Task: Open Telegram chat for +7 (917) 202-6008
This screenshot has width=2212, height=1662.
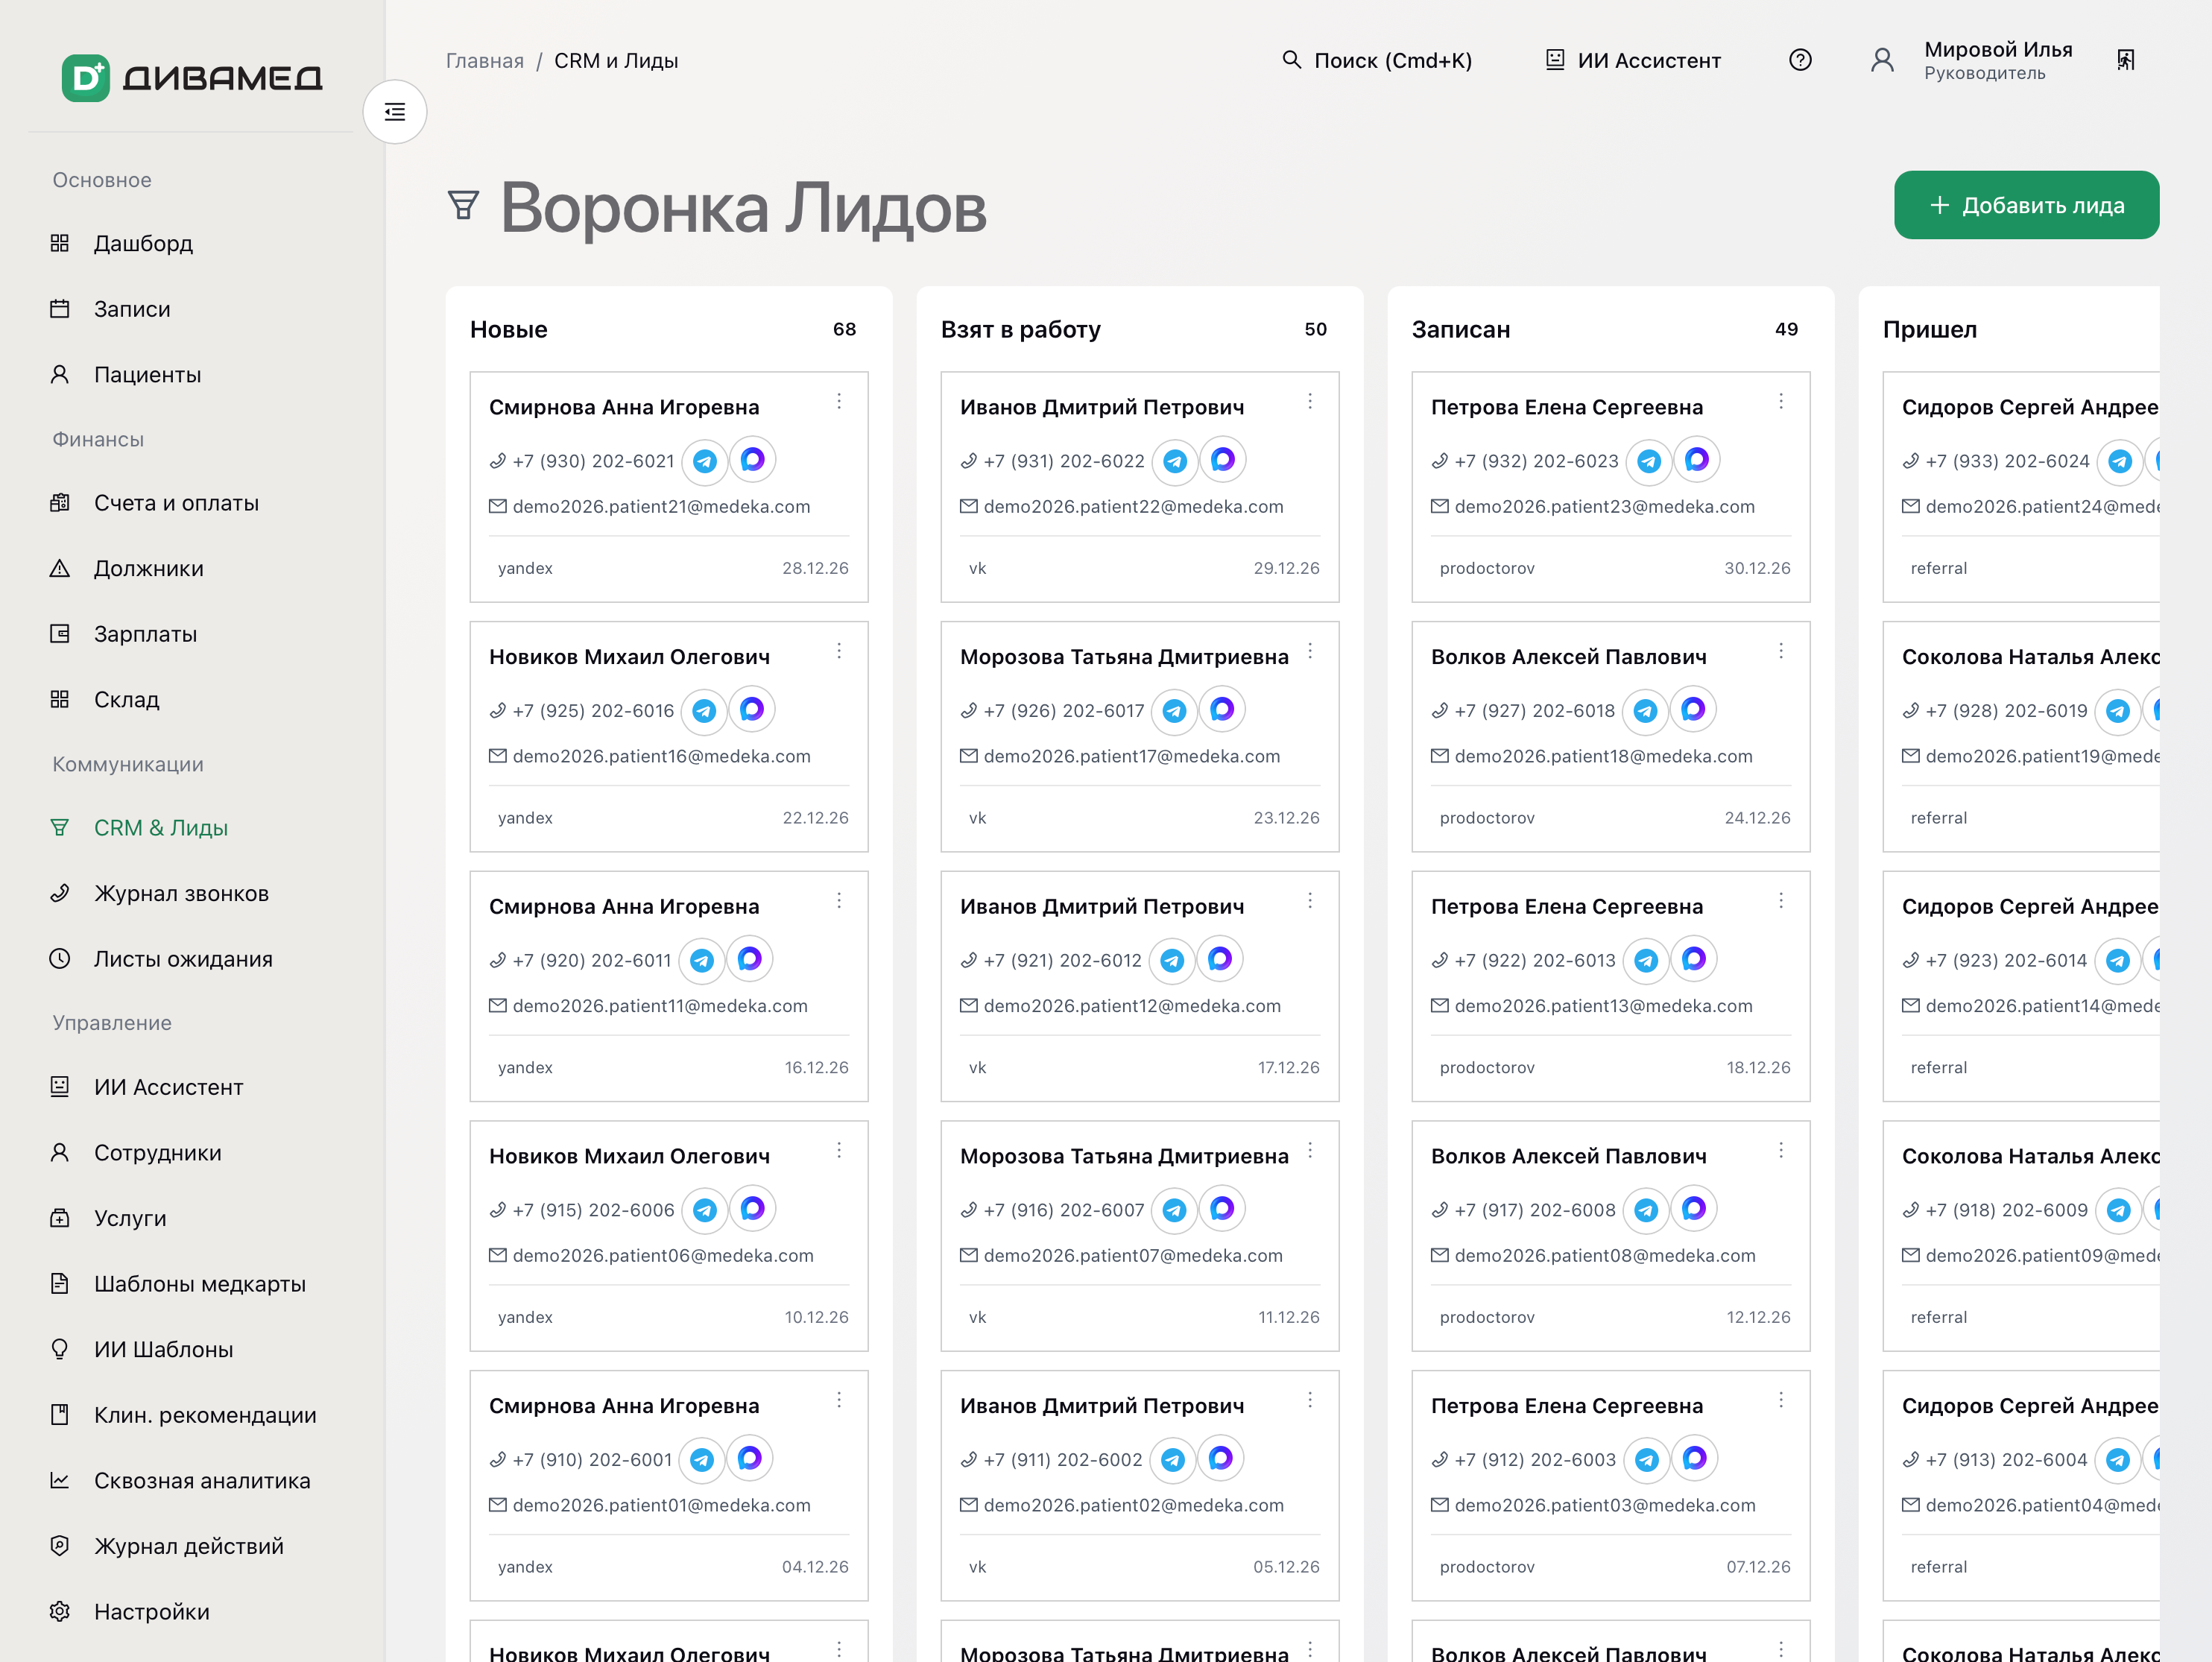Action: click(1646, 1211)
